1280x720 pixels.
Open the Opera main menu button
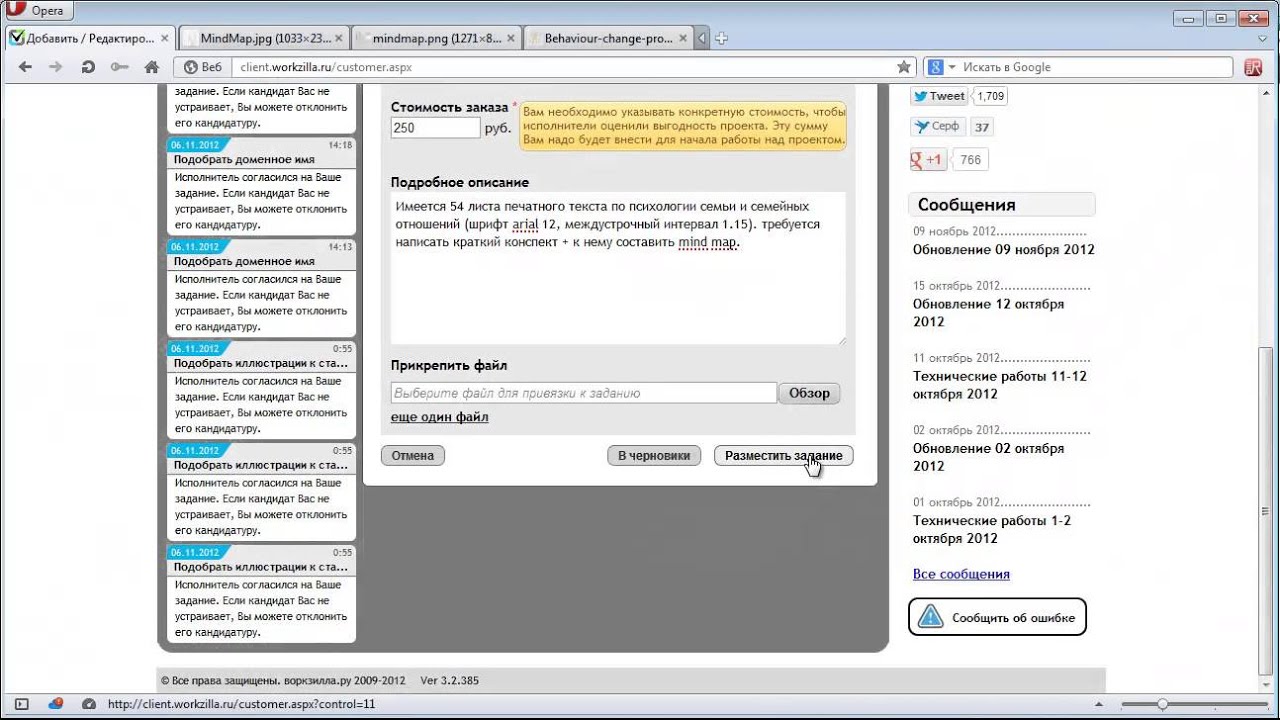(x=36, y=11)
